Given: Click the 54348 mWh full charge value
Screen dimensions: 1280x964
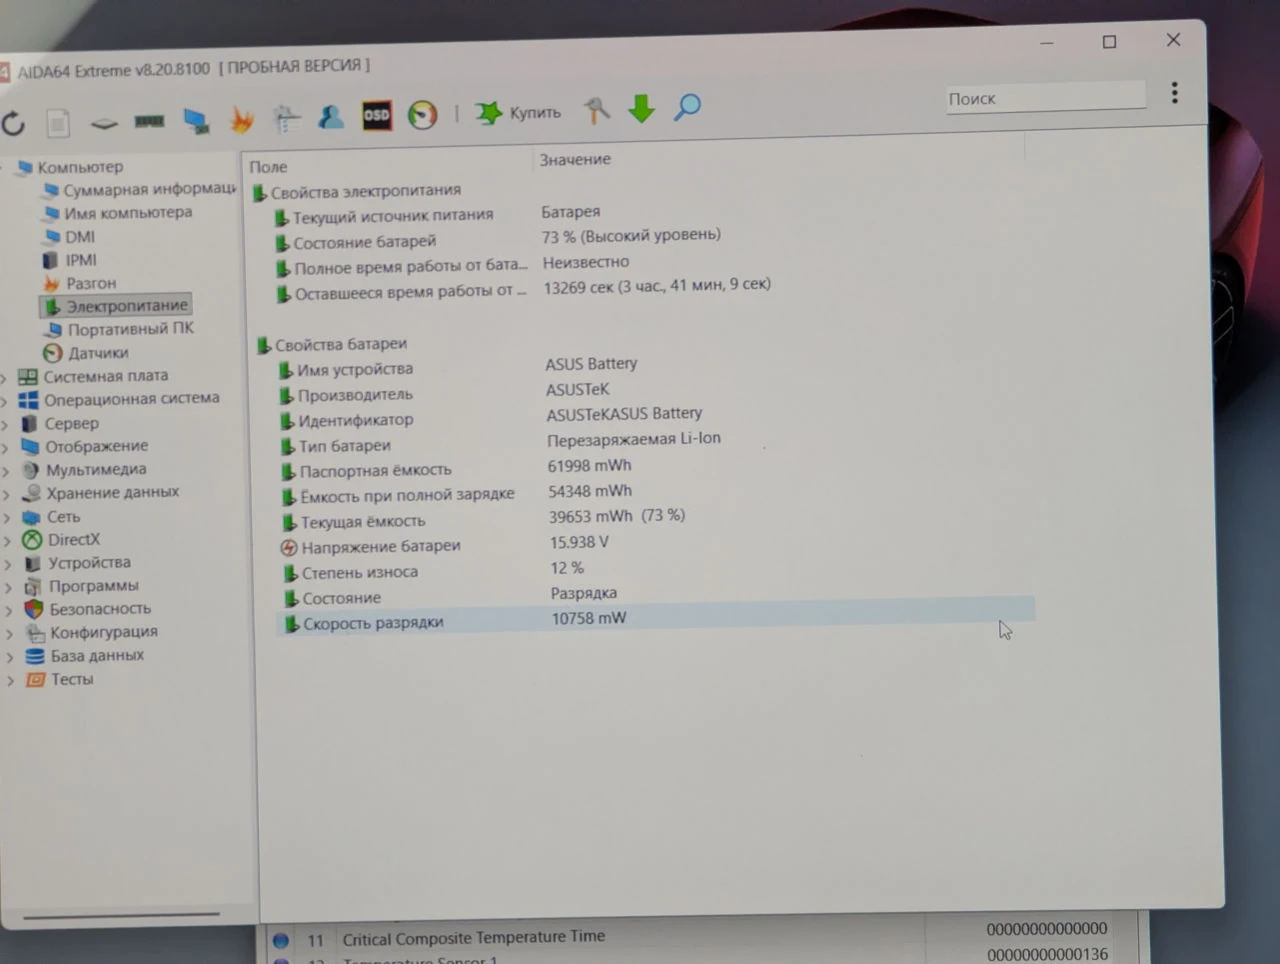Looking at the screenshot, I should tap(590, 491).
